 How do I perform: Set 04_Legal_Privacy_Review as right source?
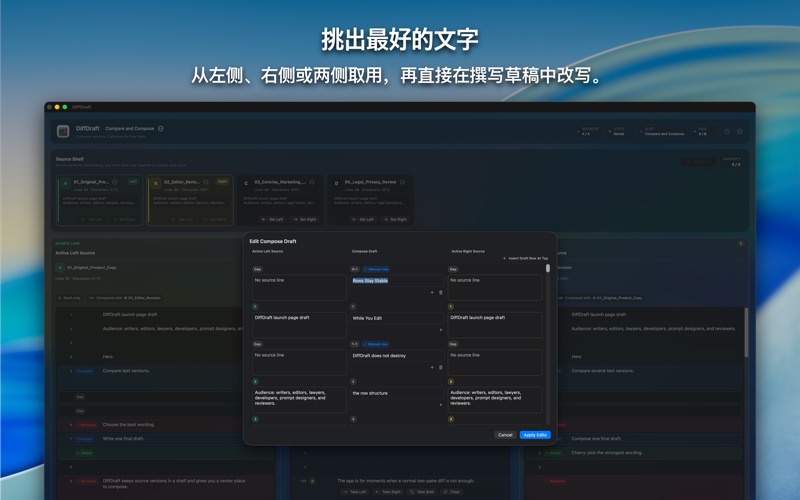click(395, 219)
